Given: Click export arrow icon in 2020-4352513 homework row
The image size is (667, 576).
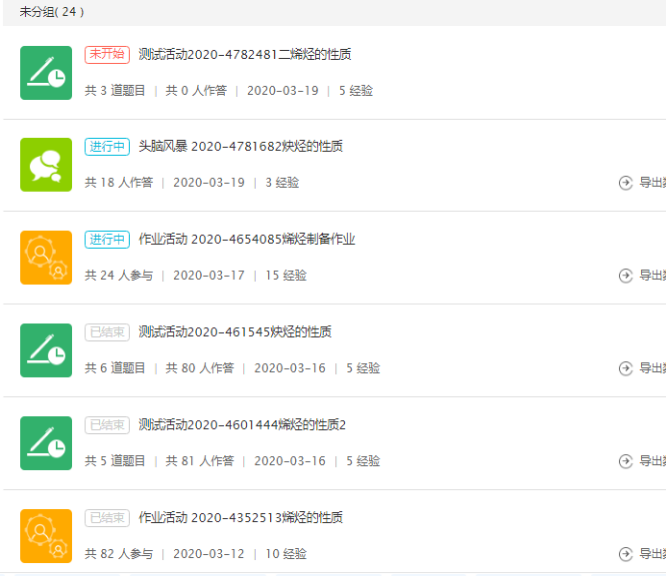Looking at the screenshot, I should click(x=626, y=554).
